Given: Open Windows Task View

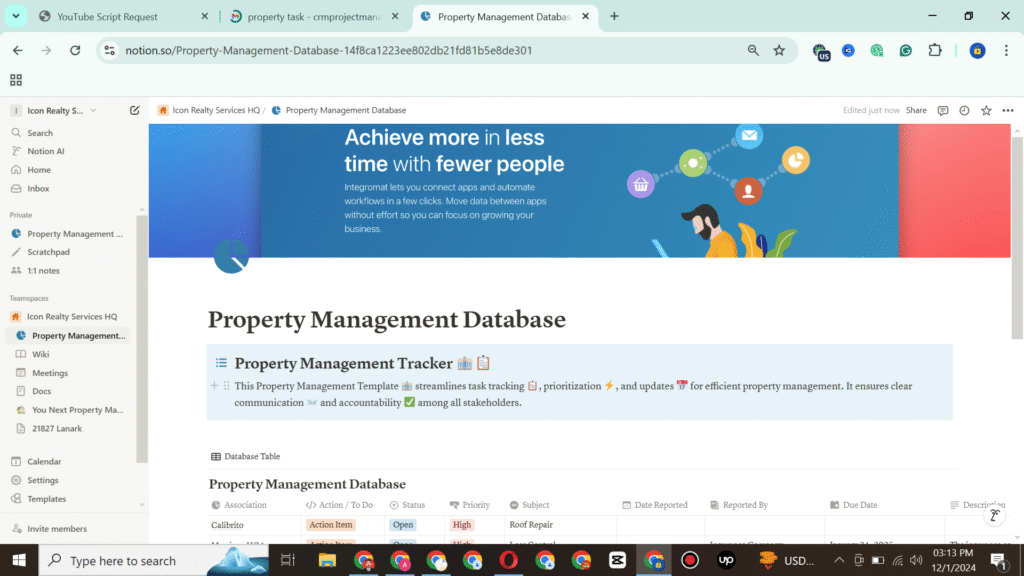Looking at the screenshot, I should coord(287,560).
